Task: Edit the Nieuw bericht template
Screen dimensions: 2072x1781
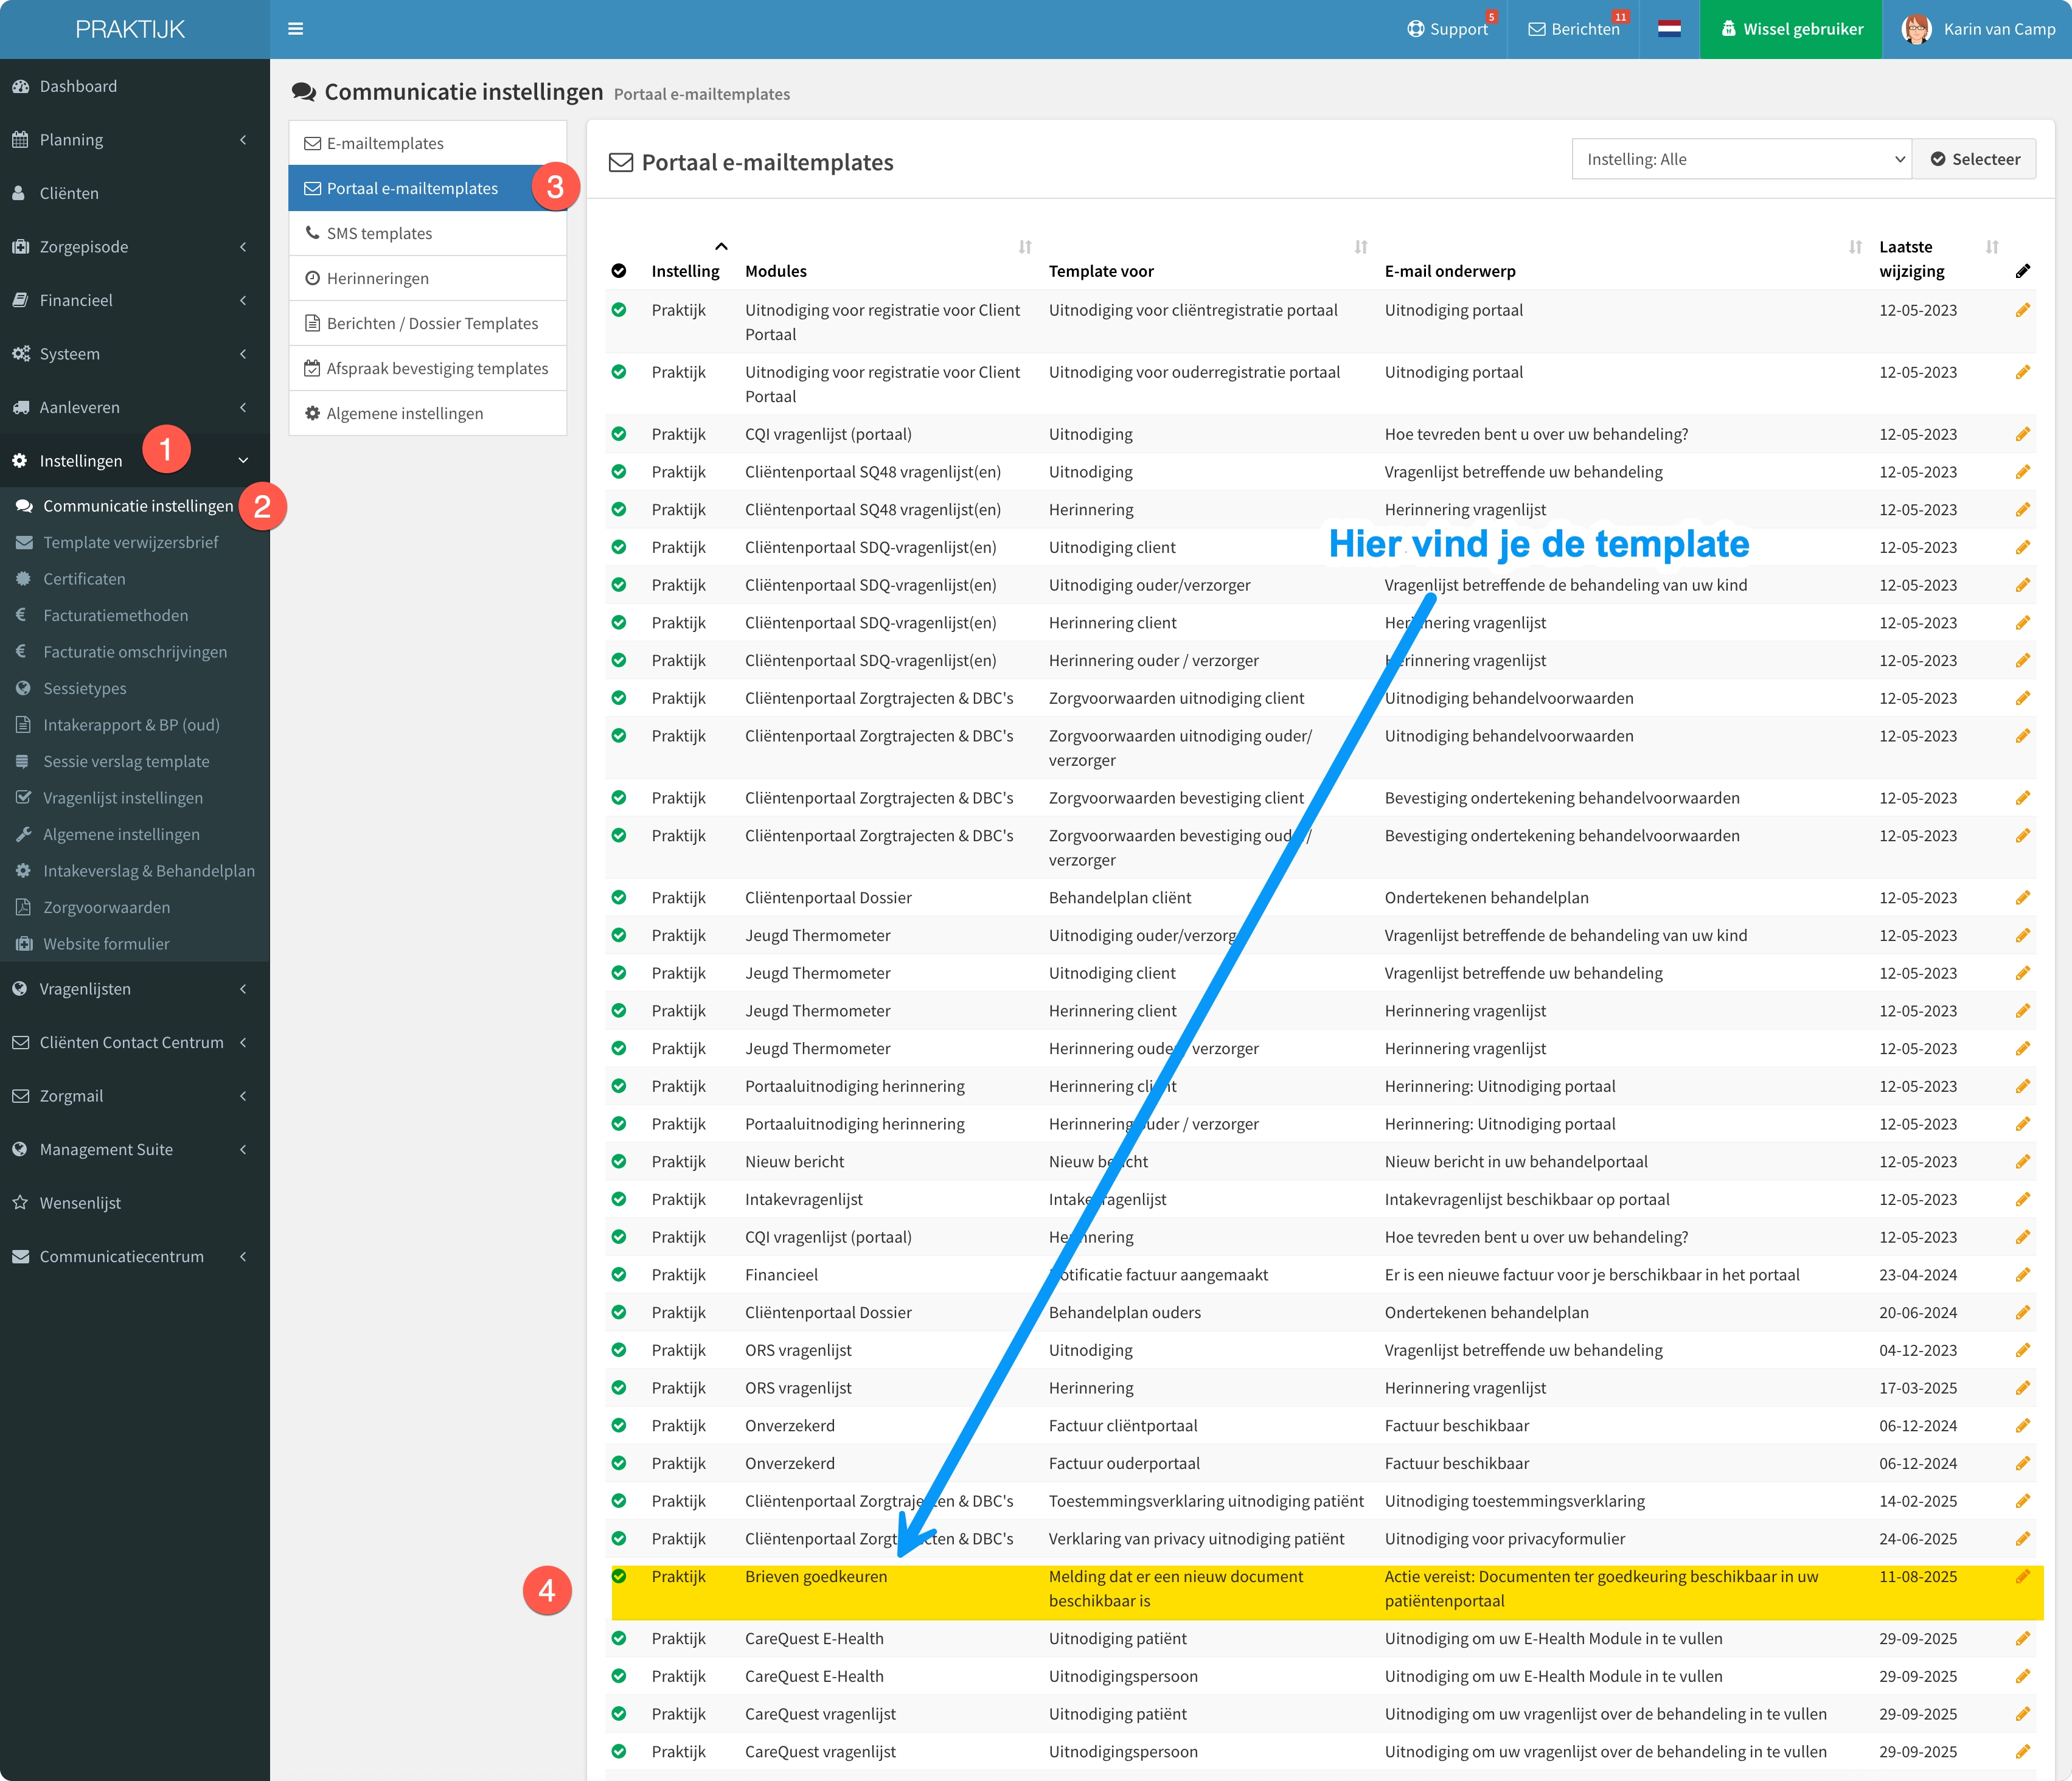Action: [2023, 1162]
